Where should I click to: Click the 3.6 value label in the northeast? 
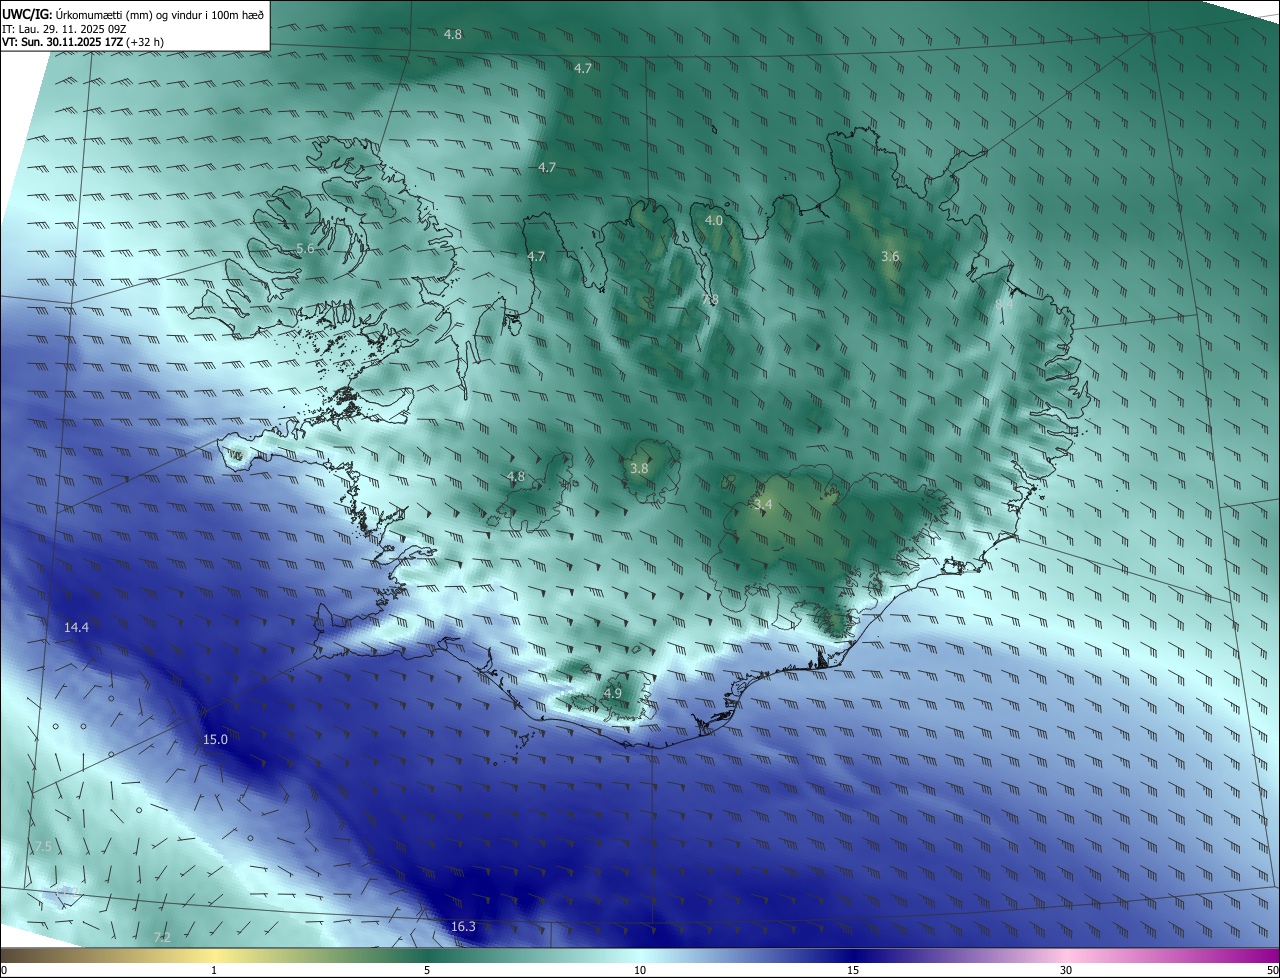(x=890, y=257)
